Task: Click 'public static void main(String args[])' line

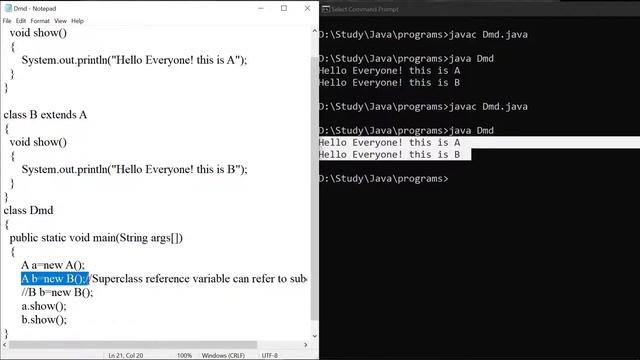Action: (x=96, y=238)
